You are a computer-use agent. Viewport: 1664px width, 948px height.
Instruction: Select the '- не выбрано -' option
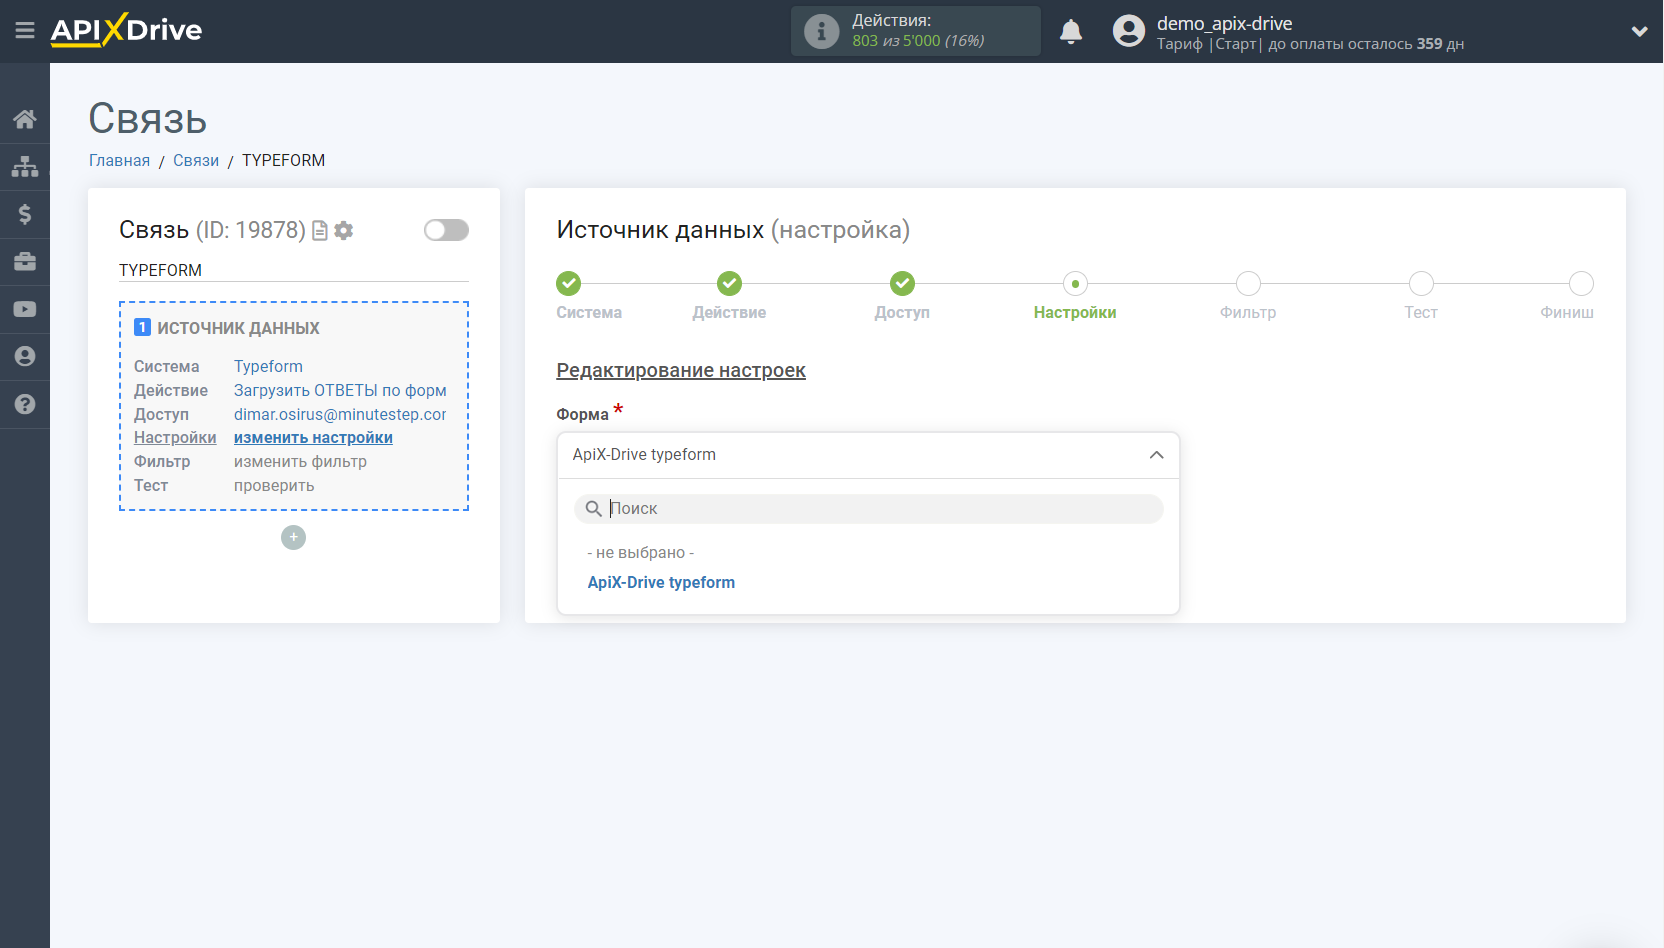[x=640, y=553]
